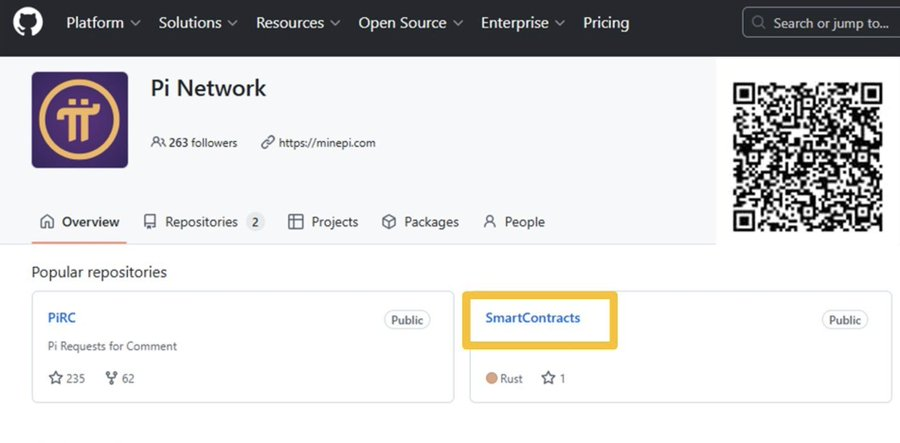The height and width of the screenshot is (443, 900).
Task: Open the Platform dropdown menu
Action: 103,23
